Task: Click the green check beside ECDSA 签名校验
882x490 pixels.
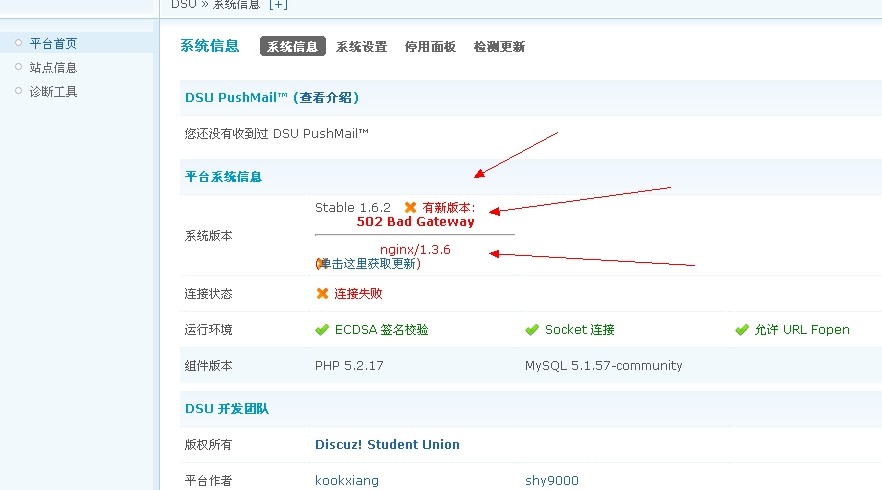Action: (x=322, y=330)
